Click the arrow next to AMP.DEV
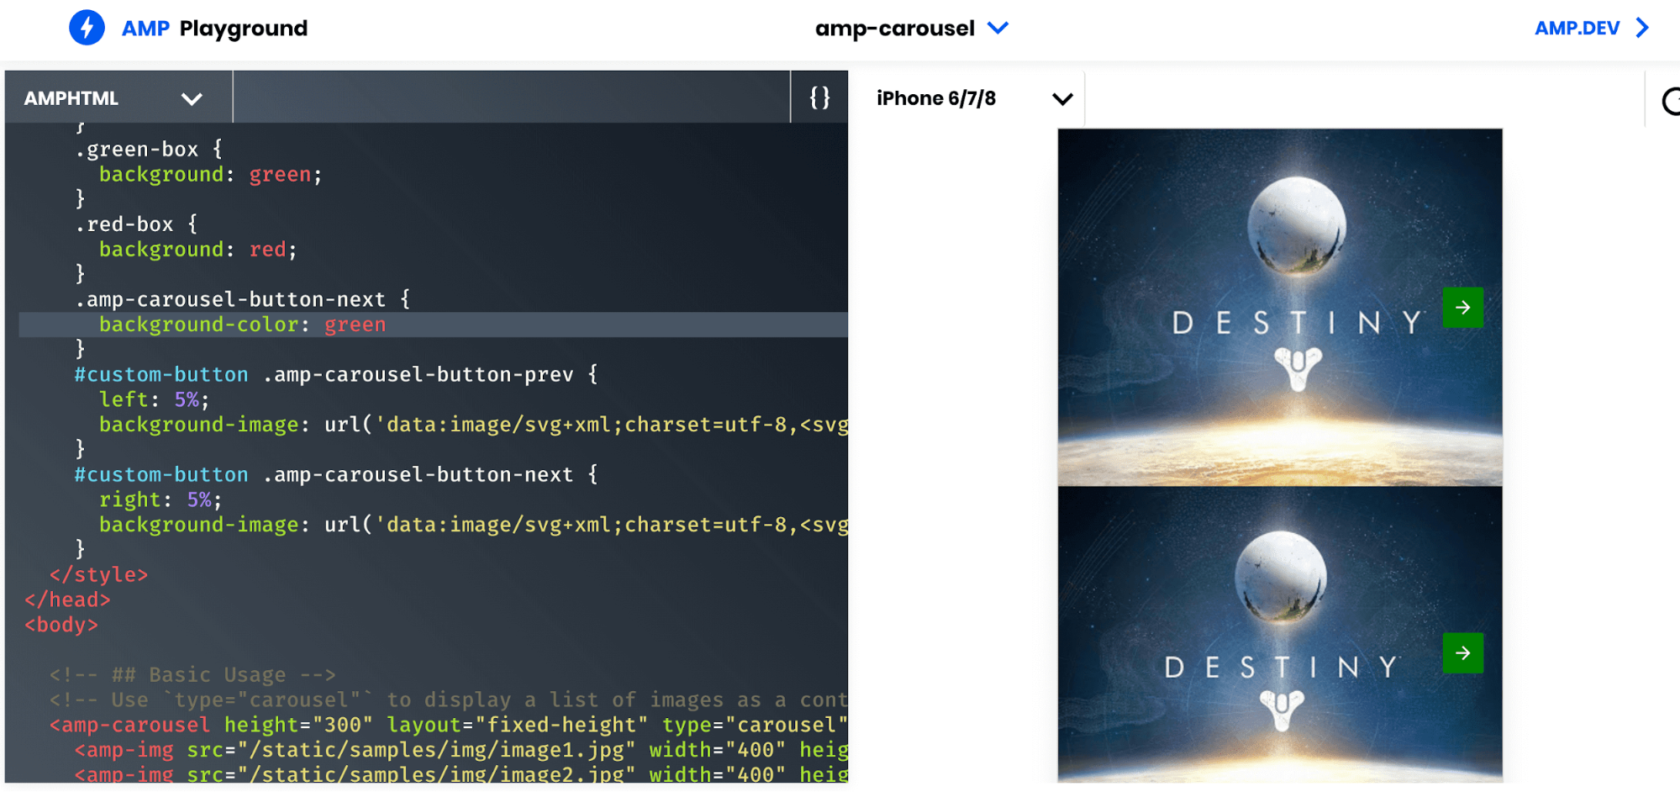1680x792 pixels. 1642,28
